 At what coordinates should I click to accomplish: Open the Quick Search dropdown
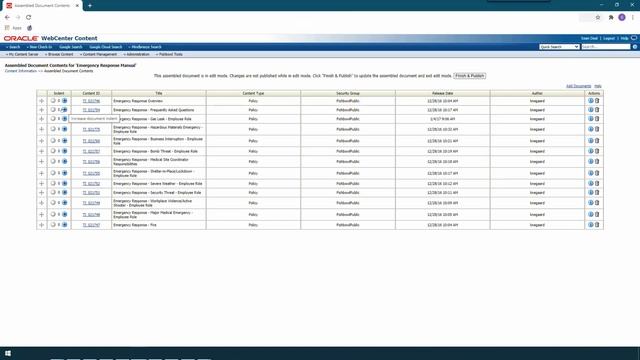pos(559,47)
